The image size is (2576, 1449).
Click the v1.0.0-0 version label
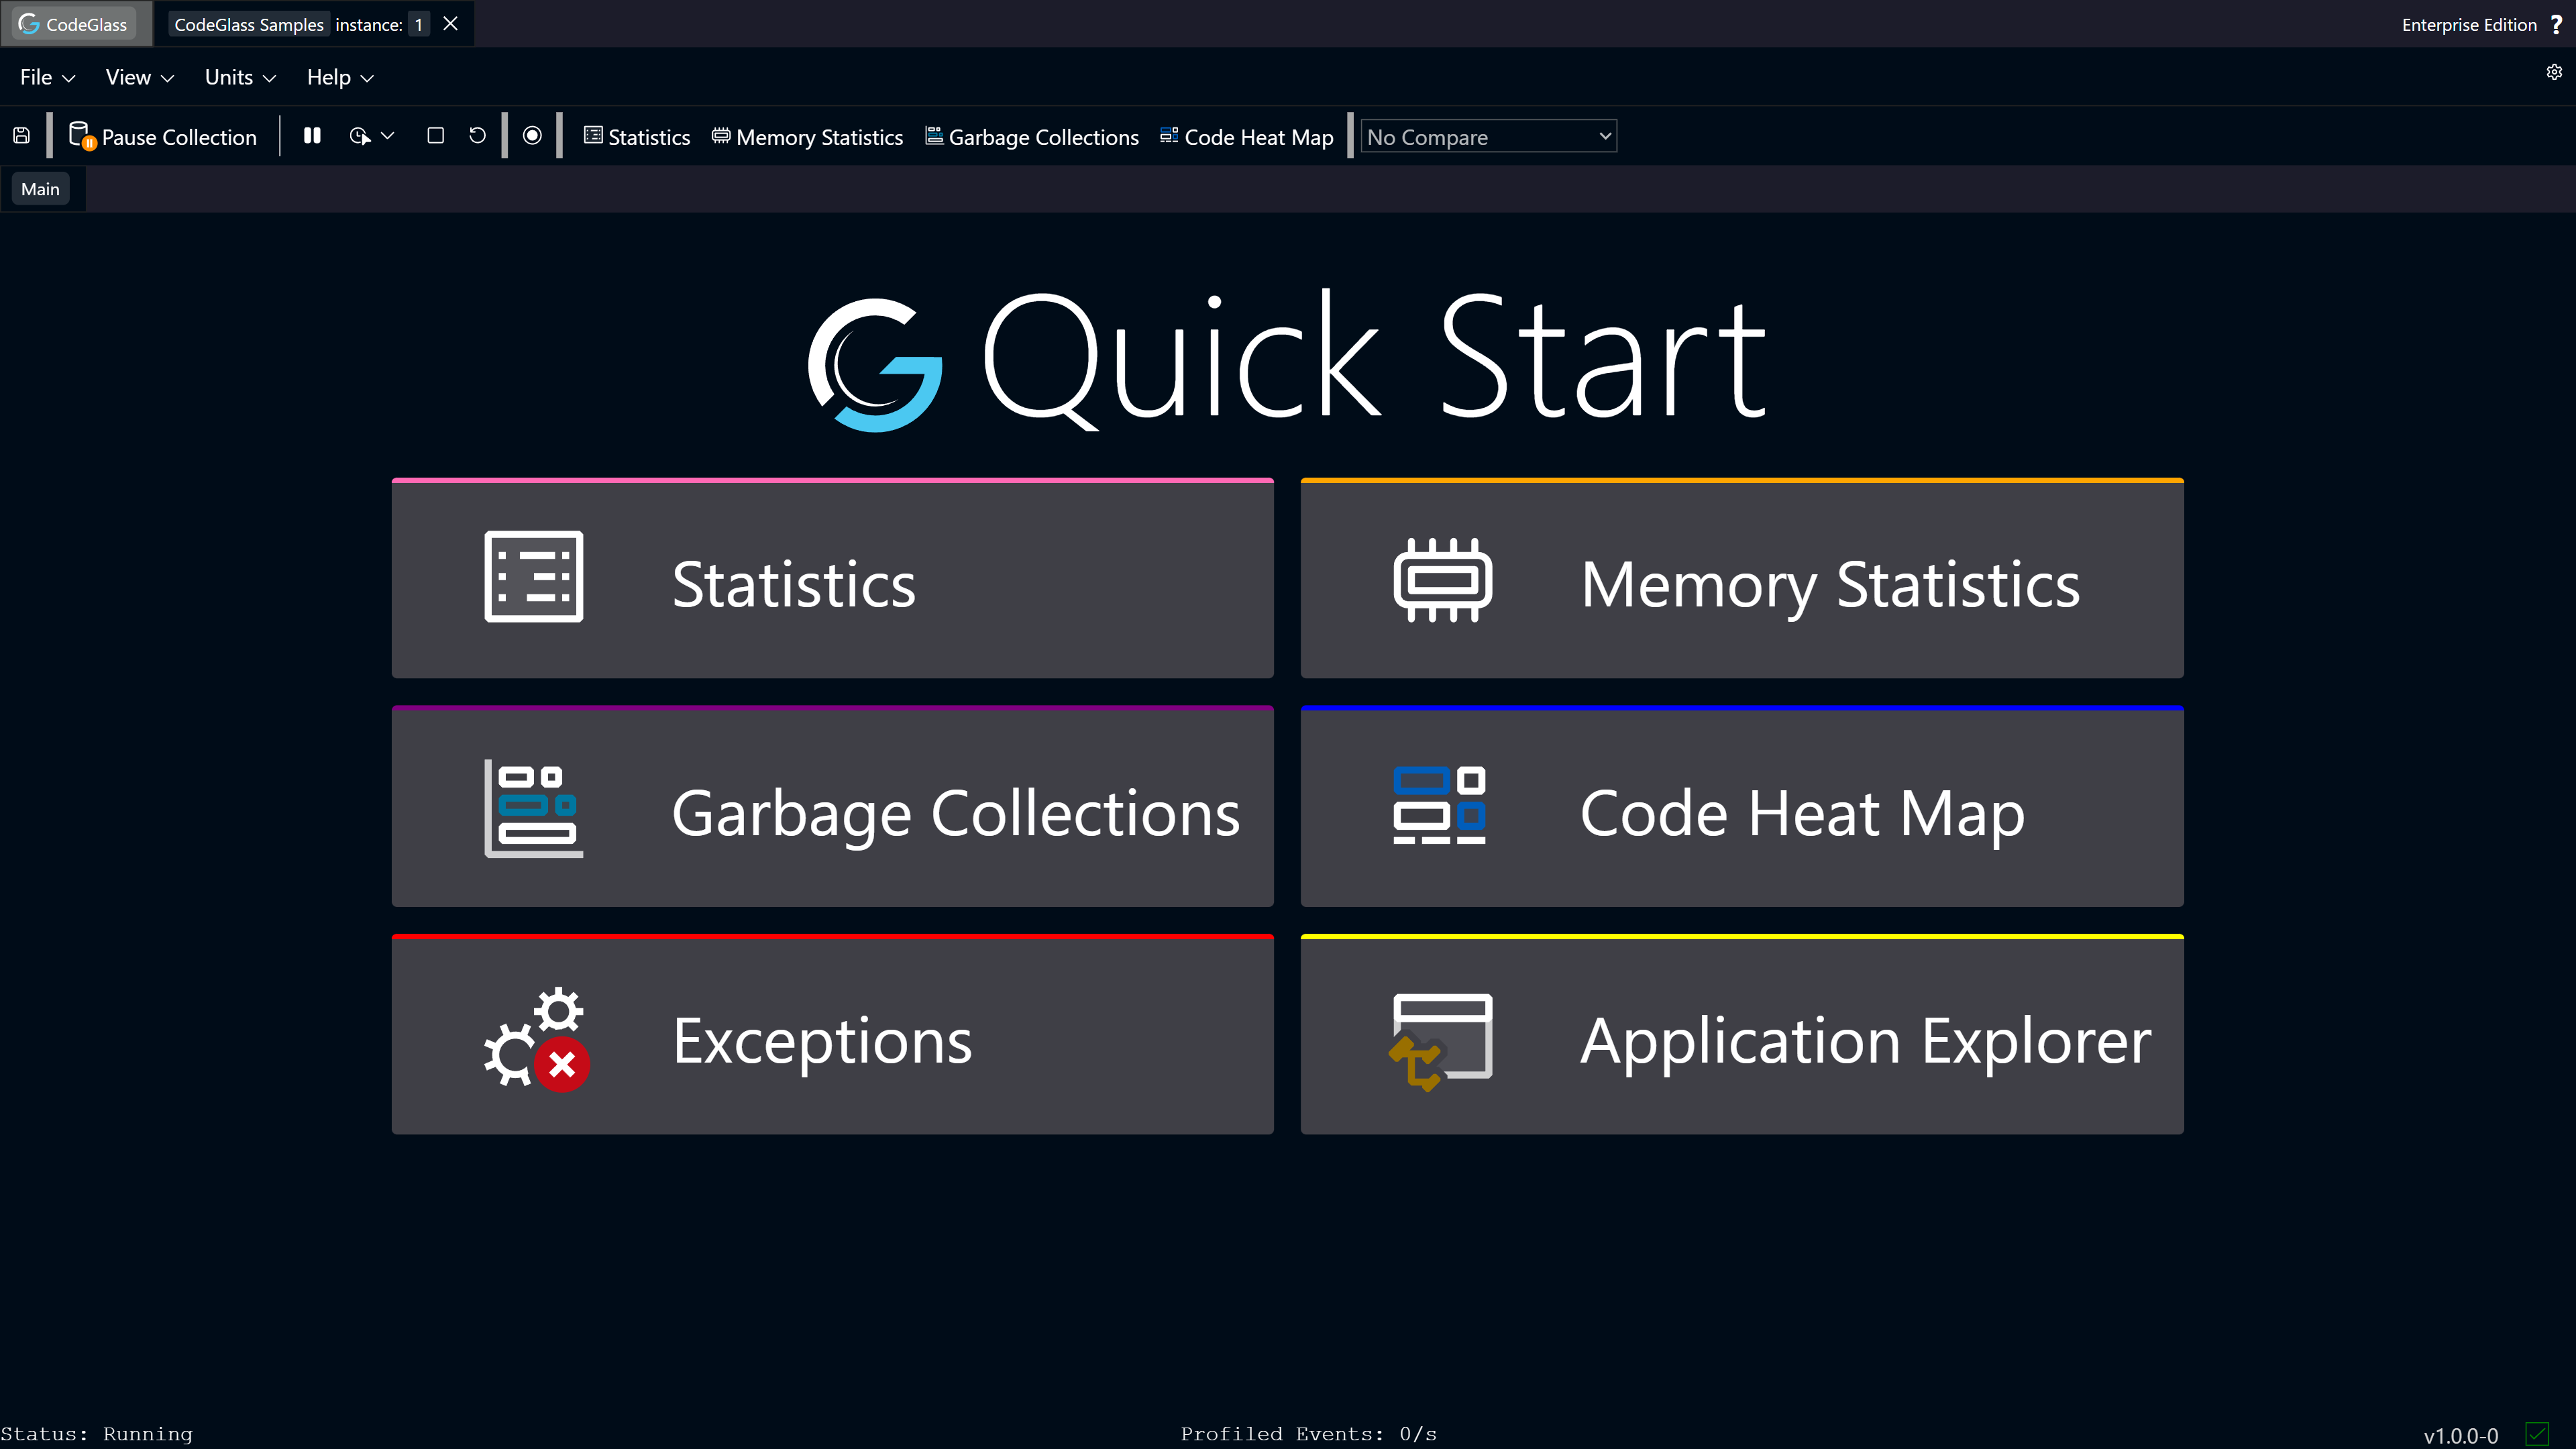coord(2461,1436)
